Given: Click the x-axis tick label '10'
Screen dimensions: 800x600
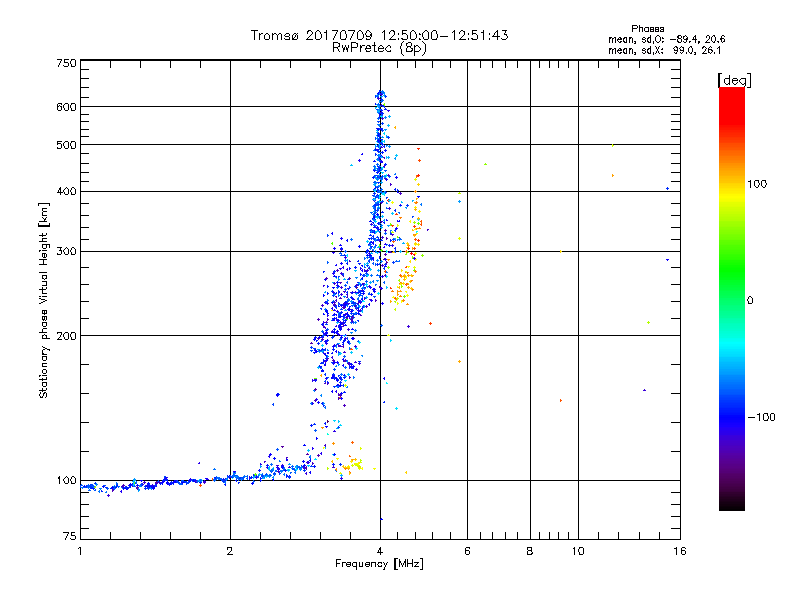Looking at the screenshot, I should click(578, 551).
